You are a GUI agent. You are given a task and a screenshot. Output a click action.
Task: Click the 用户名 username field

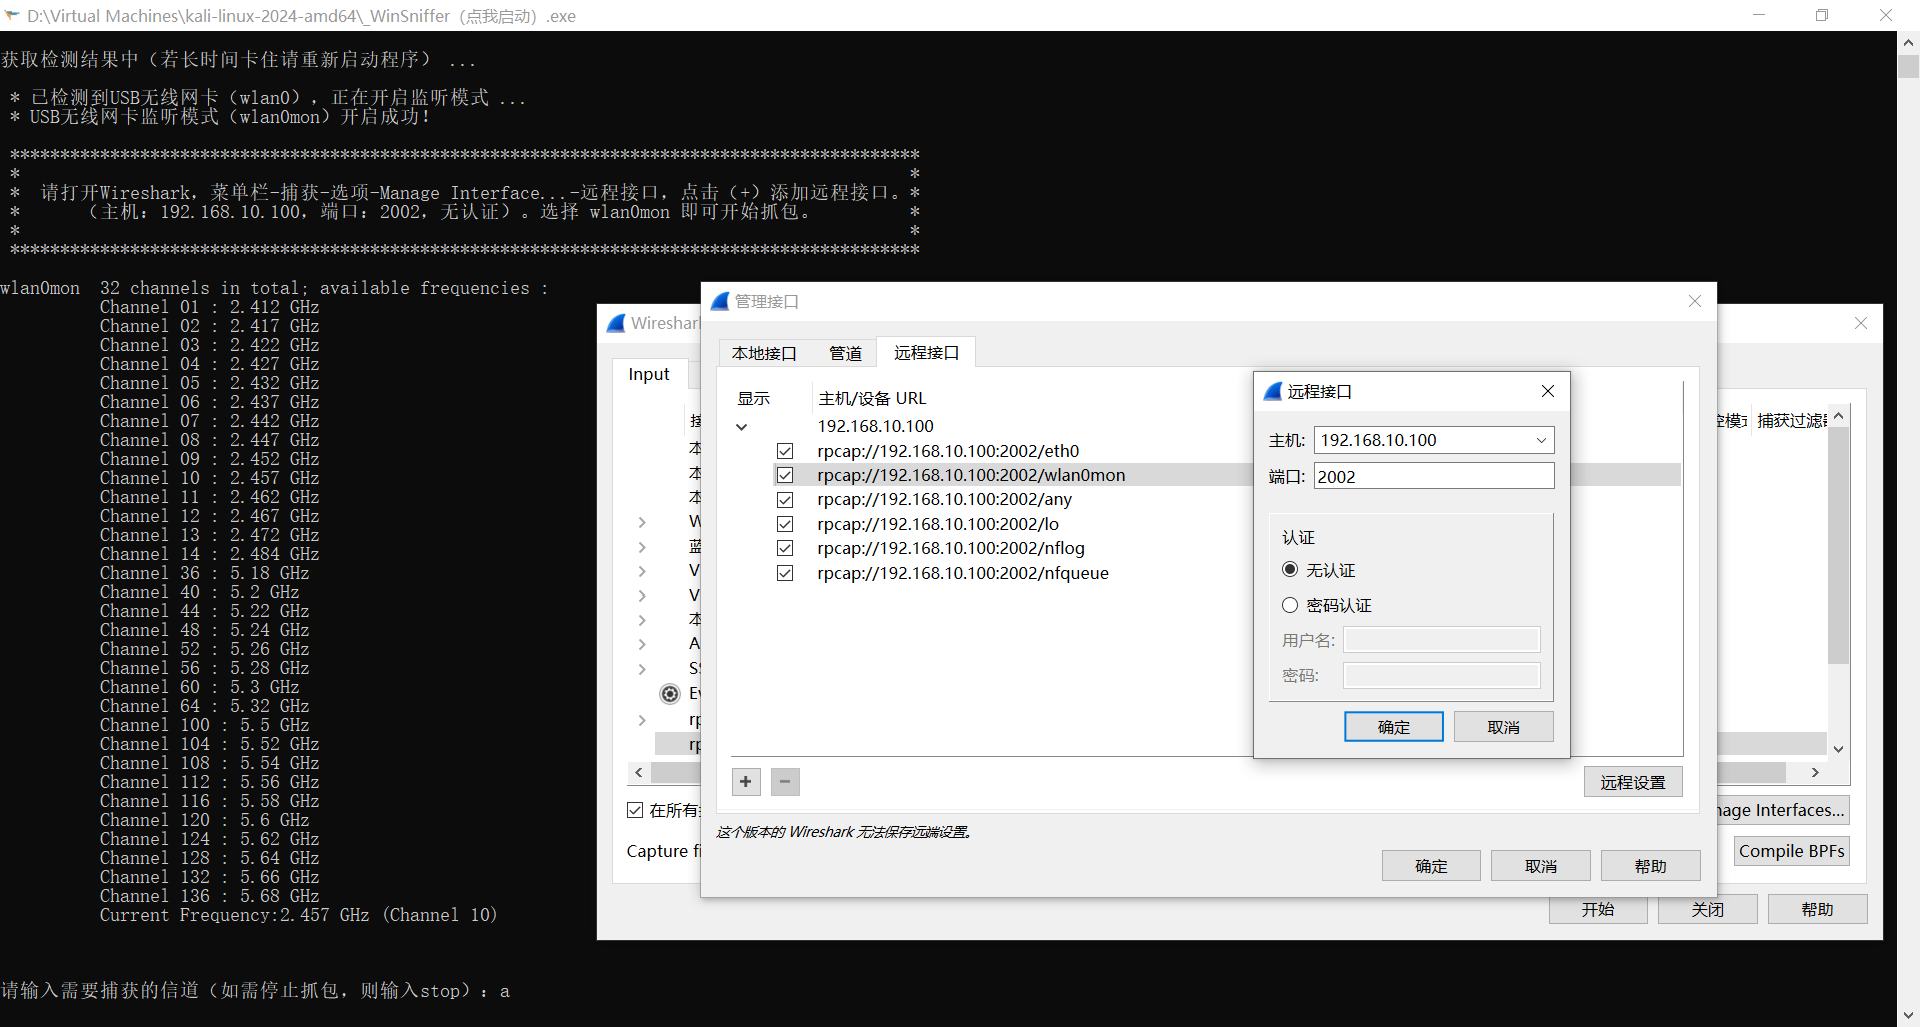[1442, 640]
